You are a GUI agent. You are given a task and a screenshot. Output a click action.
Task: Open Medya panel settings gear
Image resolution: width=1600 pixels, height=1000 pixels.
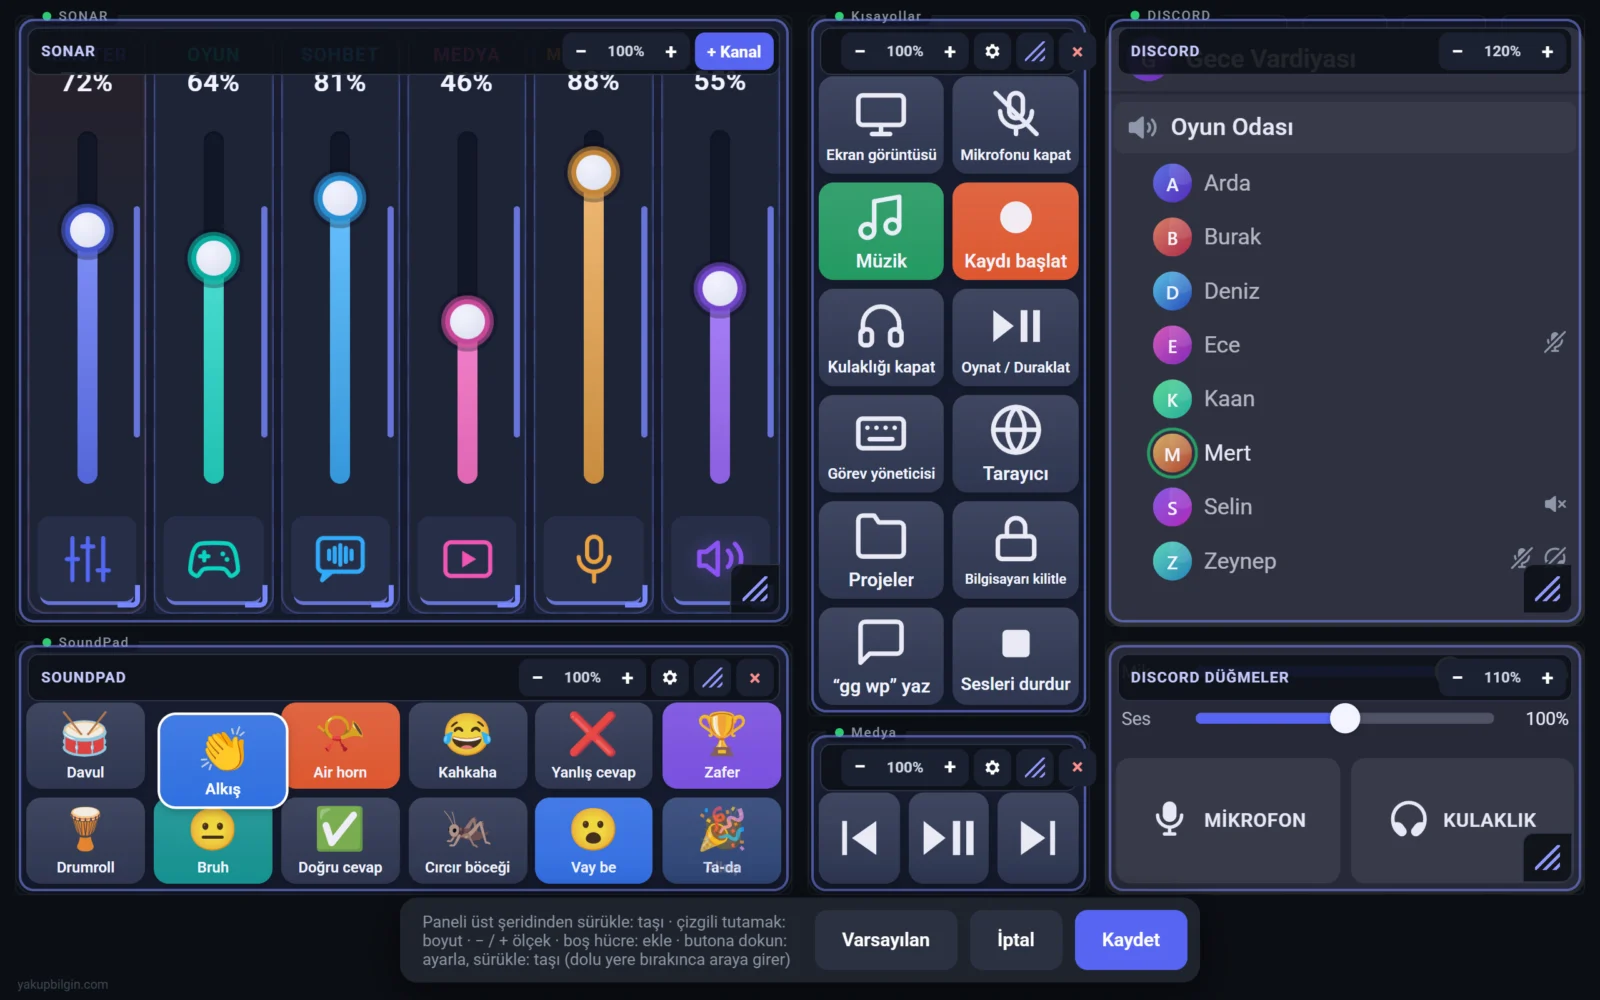(x=992, y=768)
